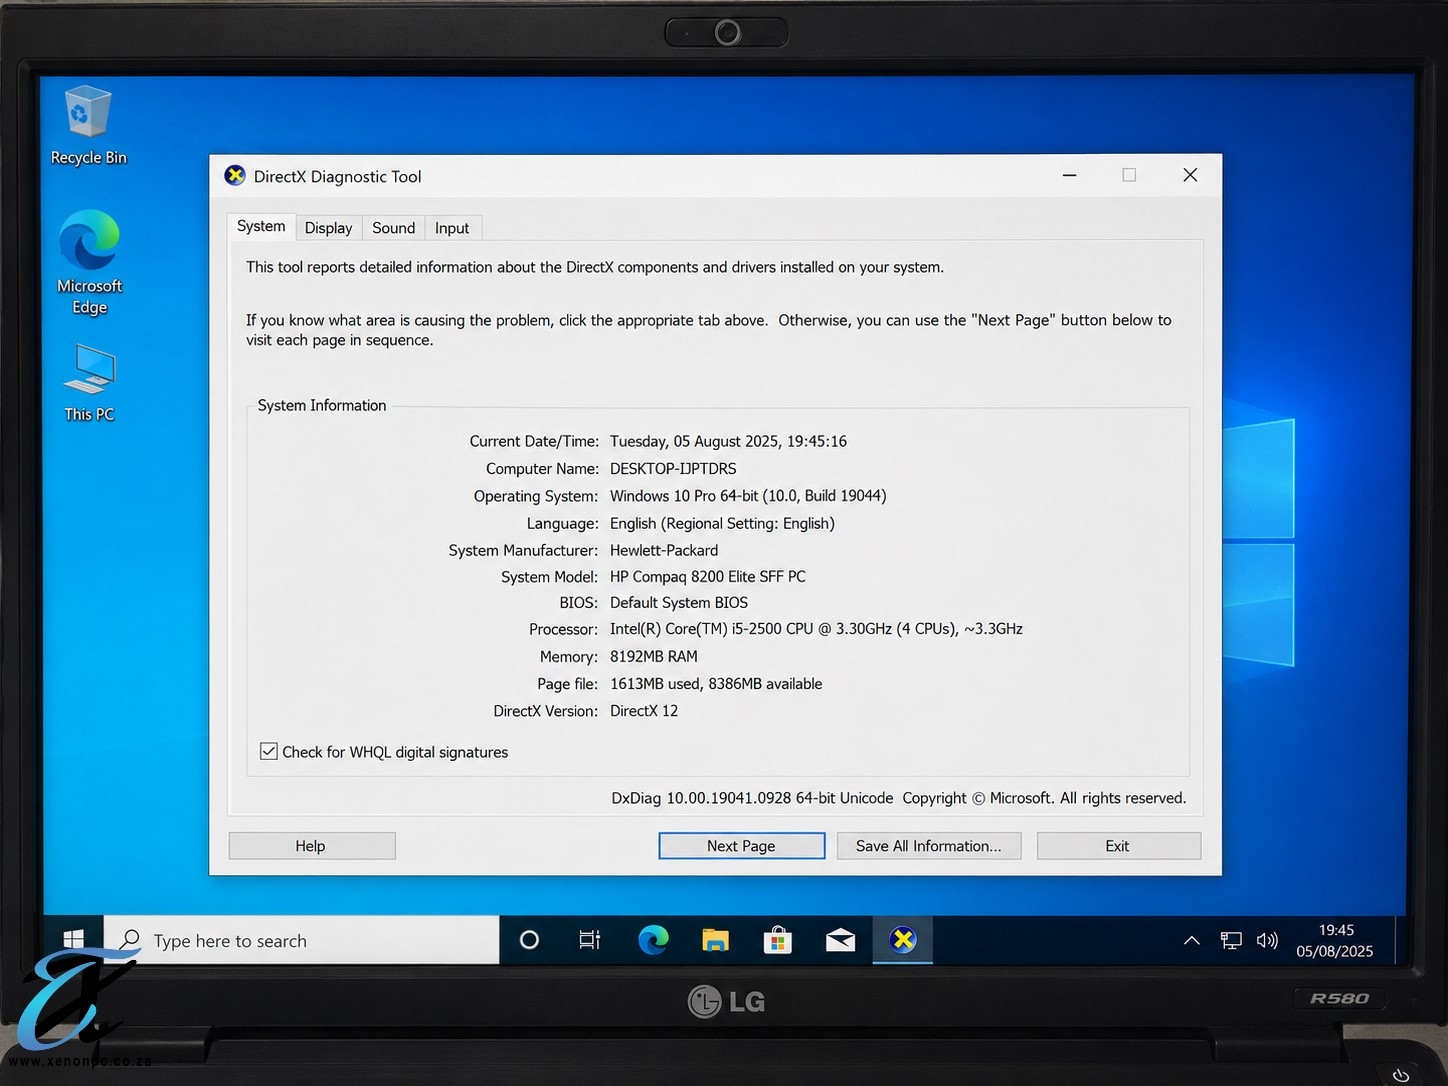Viewport: 1448px width, 1086px height.
Task: Click the computer name DESKTOP-IJPTDRS
Action: pyautogui.click(x=673, y=469)
